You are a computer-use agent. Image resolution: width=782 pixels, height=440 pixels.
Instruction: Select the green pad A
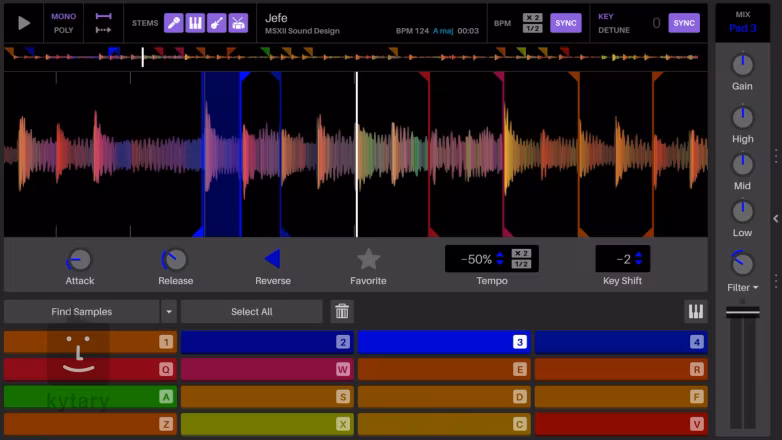click(x=89, y=396)
